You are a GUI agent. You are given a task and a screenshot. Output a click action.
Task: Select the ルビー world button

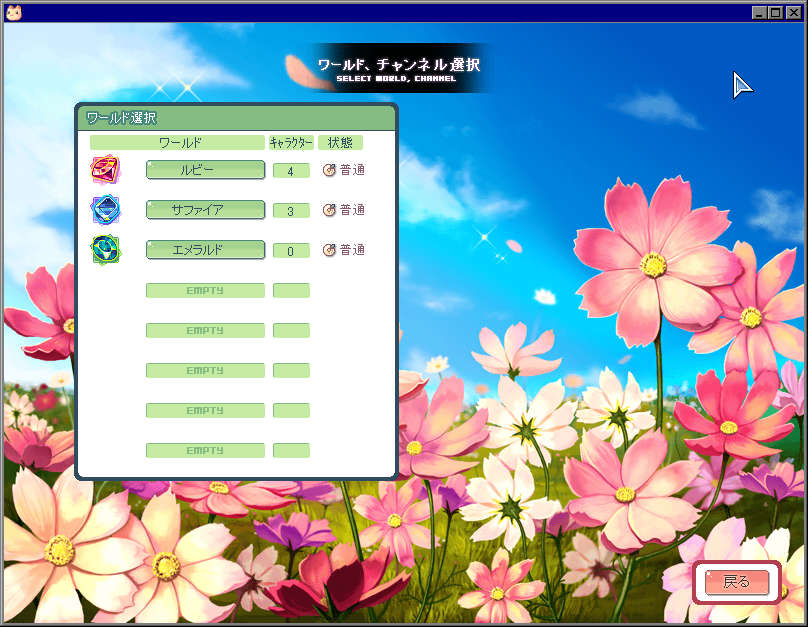[205, 170]
